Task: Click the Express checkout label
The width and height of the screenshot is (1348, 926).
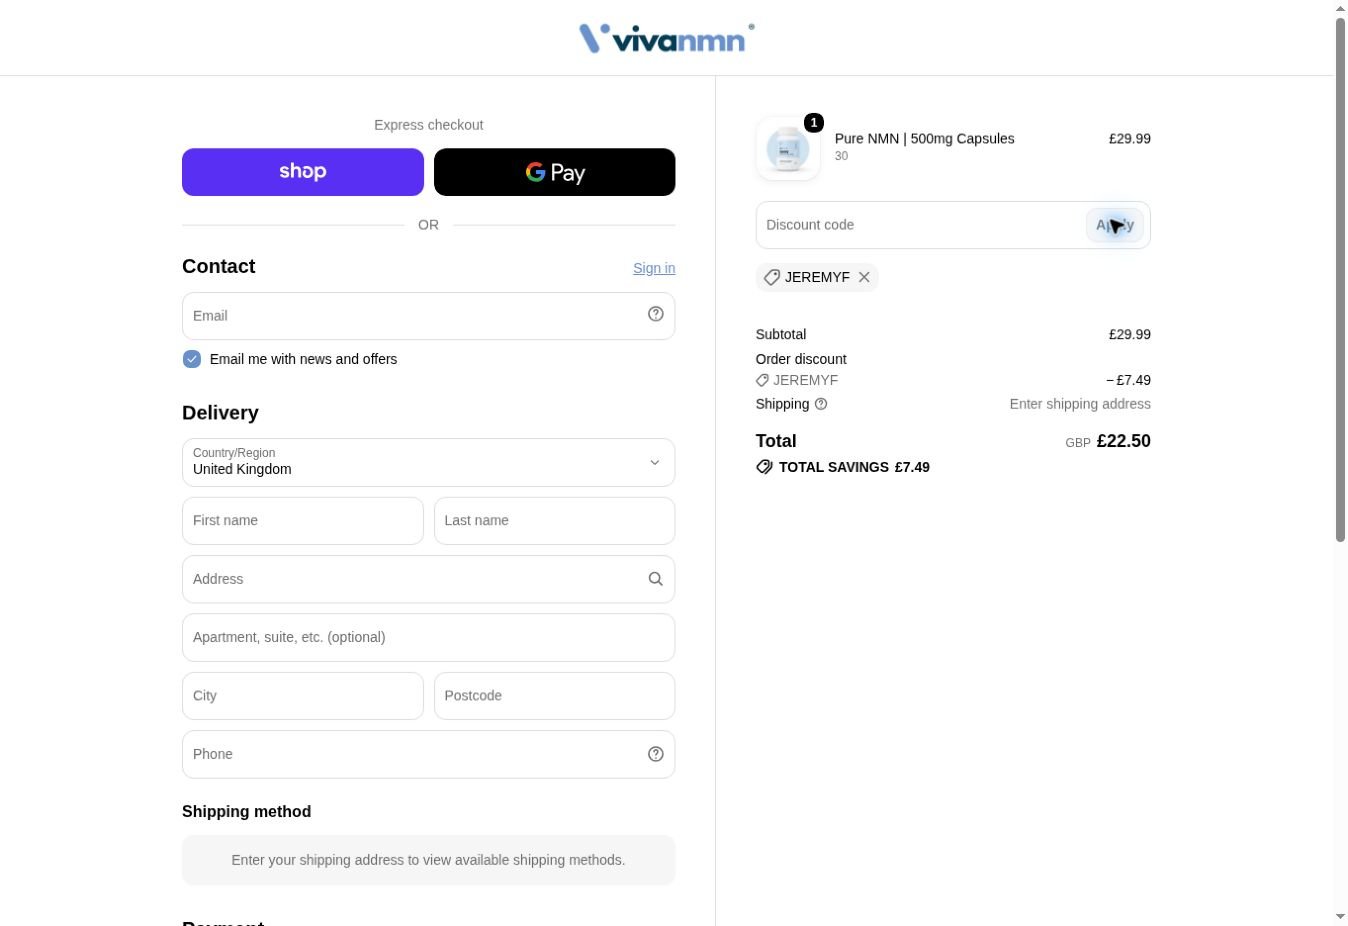Action: point(429,125)
